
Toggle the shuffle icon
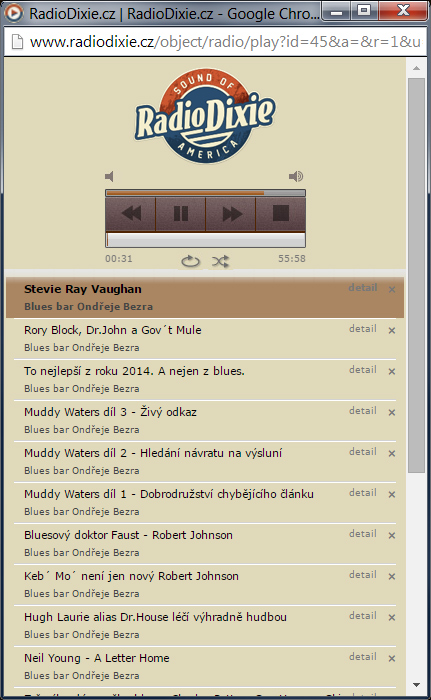(221, 261)
